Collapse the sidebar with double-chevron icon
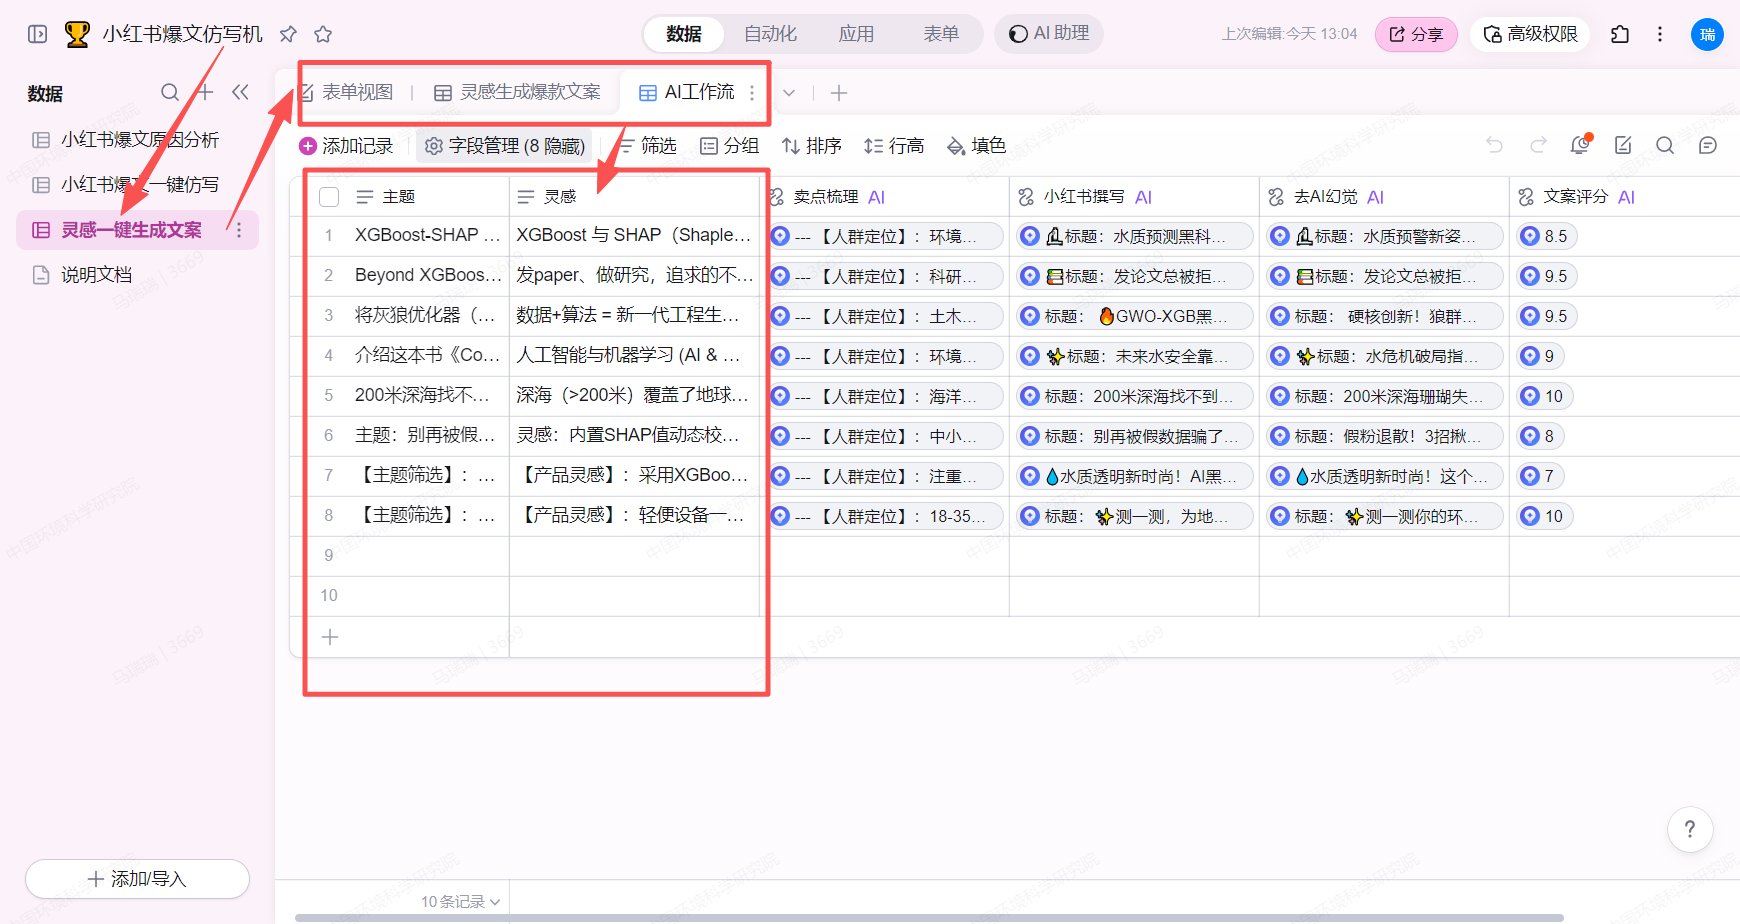Screen dimensions: 1740x924 [x=240, y=93]
